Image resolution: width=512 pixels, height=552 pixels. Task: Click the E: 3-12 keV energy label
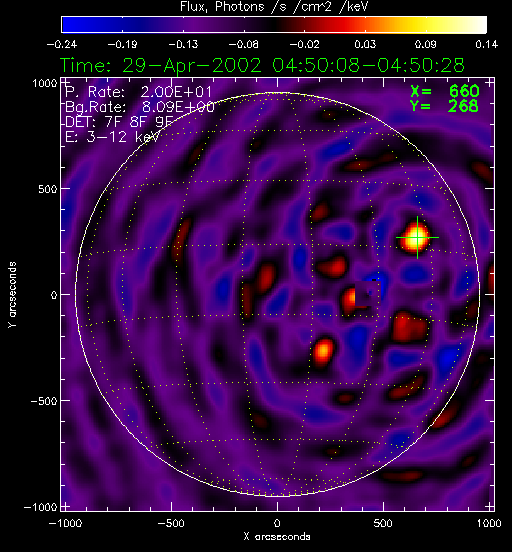point(112,137)
